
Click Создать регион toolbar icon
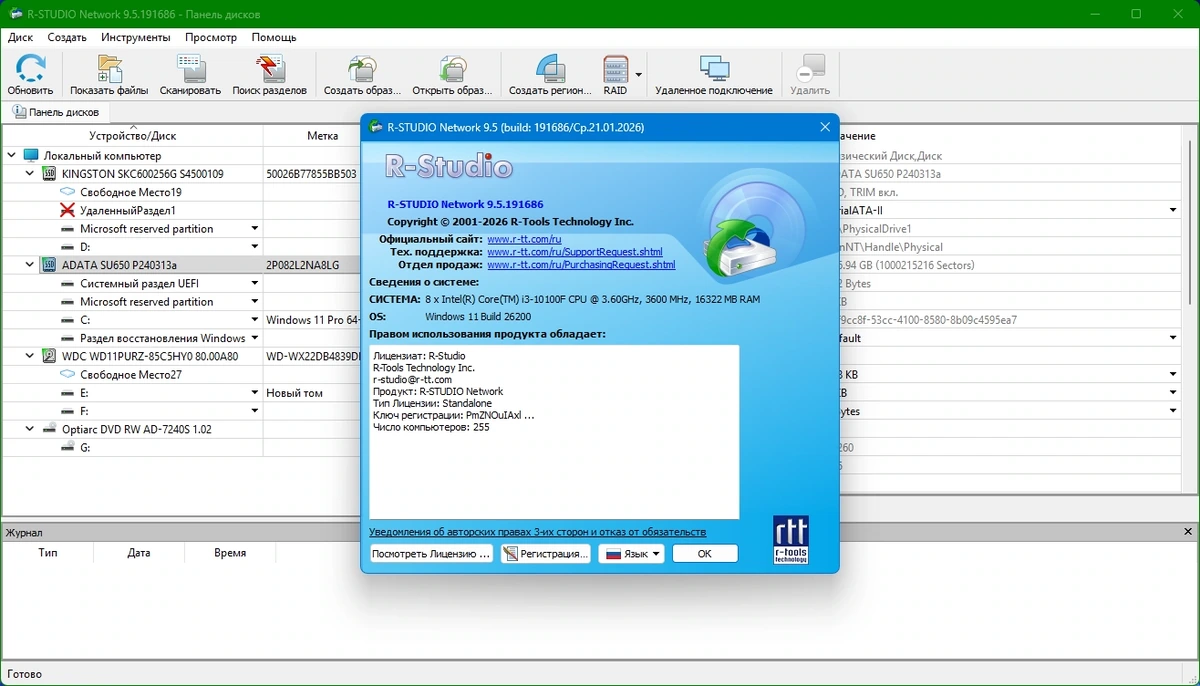click(x=550, y=69)
